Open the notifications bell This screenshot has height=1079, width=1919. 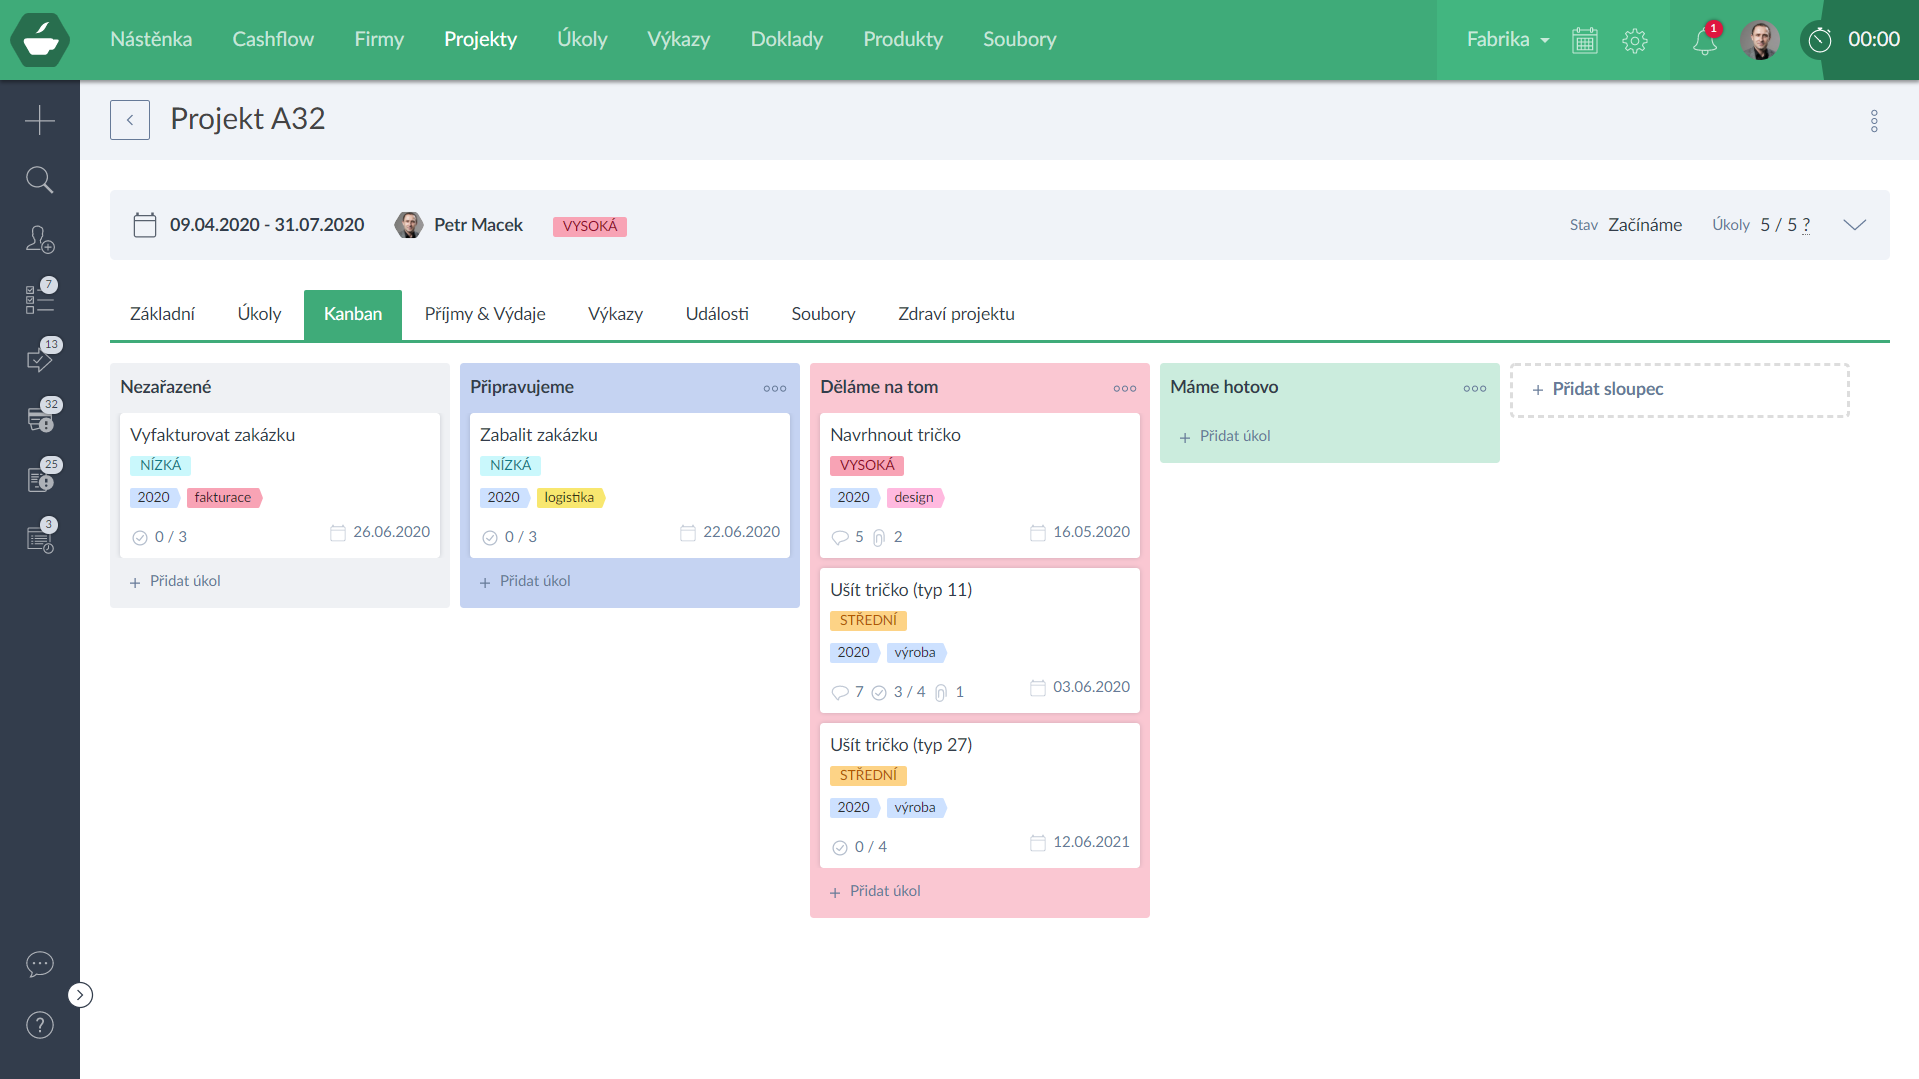(1704, 41)
